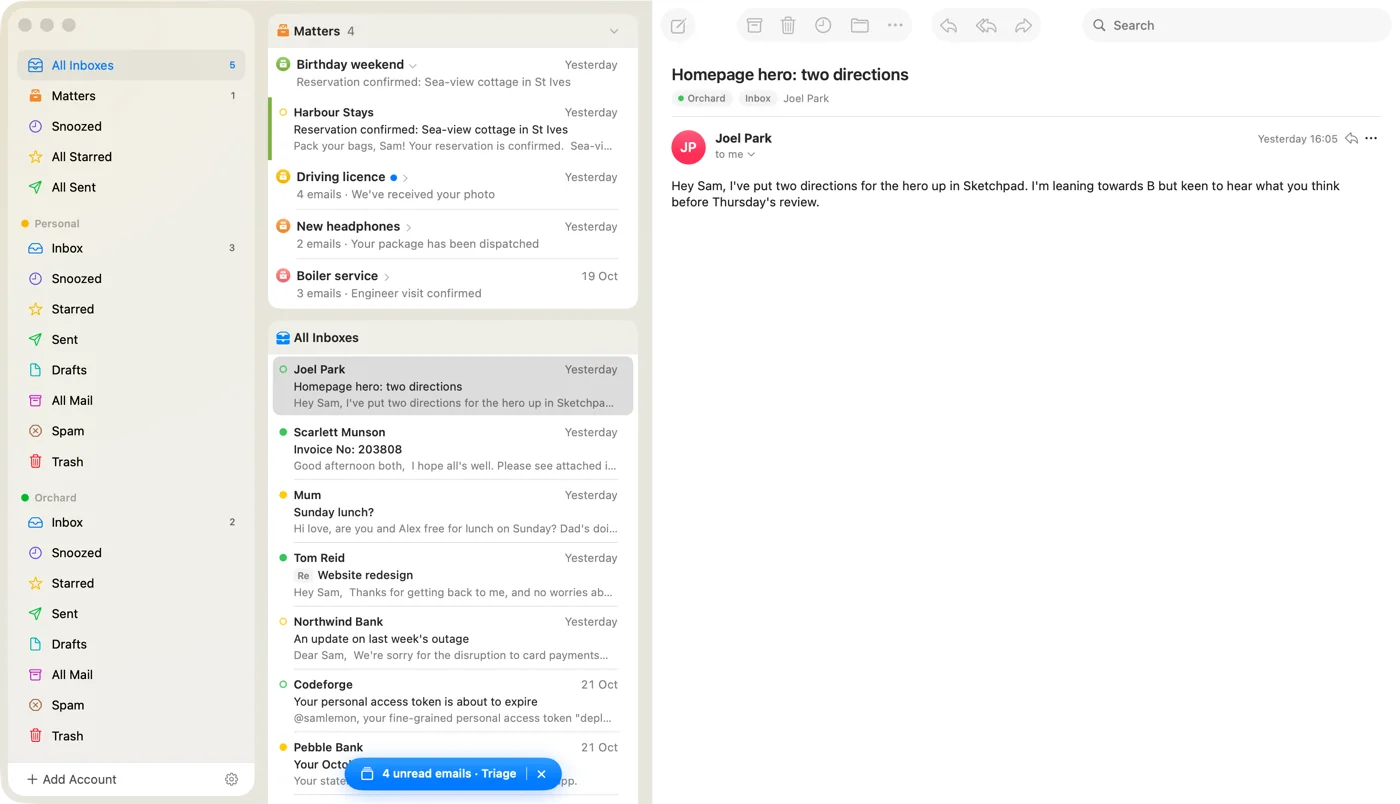Click JP sender avatar

[688, 146]
